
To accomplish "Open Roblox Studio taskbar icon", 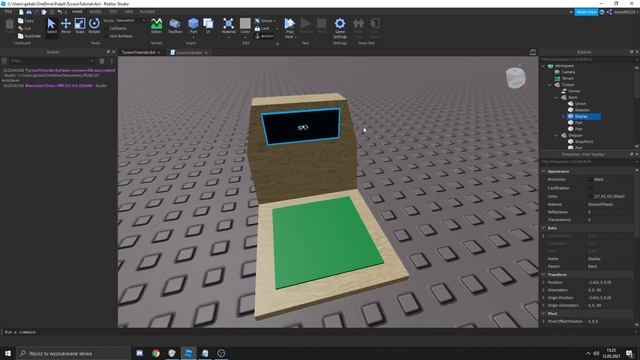I will [188, 353].
